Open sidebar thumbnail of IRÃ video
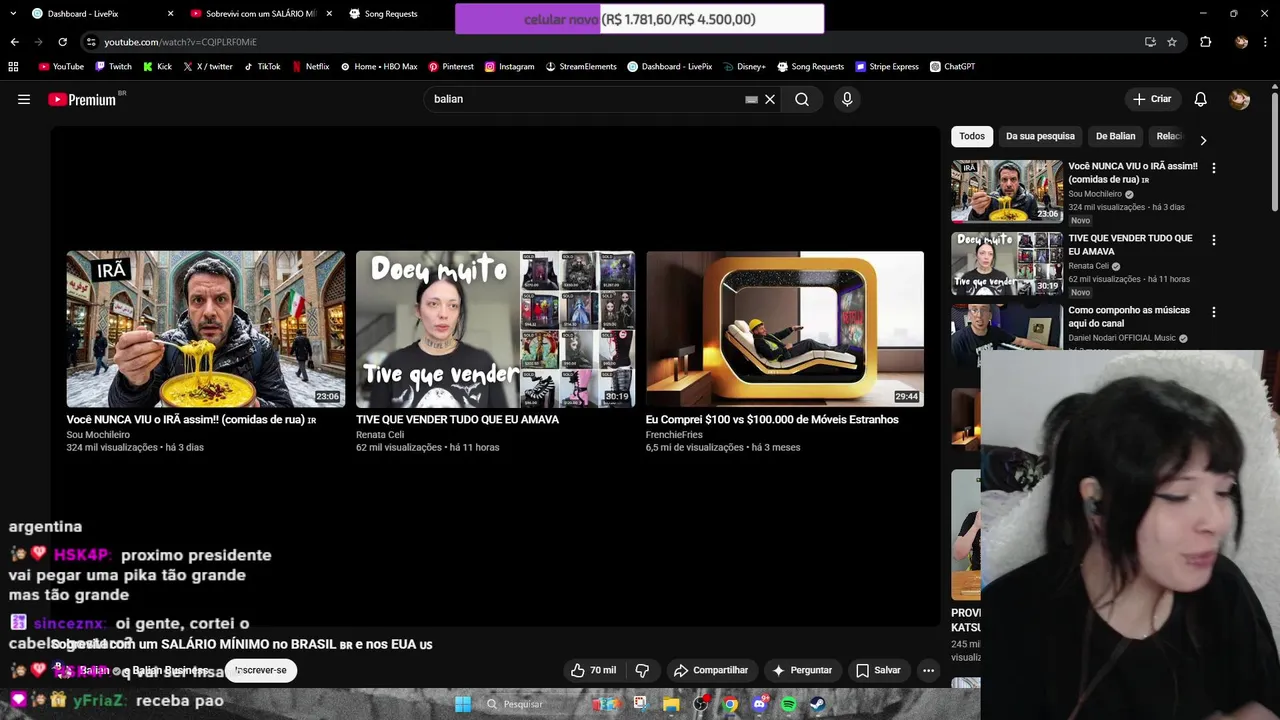Viewport: 1280px width, 720px height. pyautogui.click(x=1007, y=191)
